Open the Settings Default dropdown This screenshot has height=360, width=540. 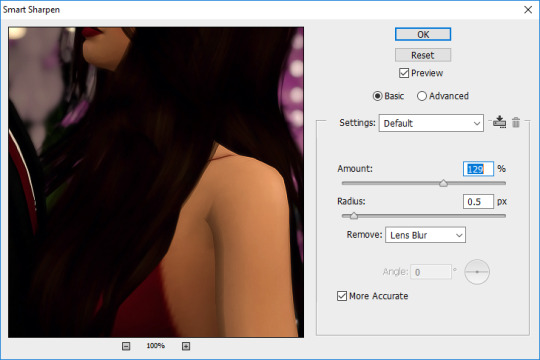point(431,123)
